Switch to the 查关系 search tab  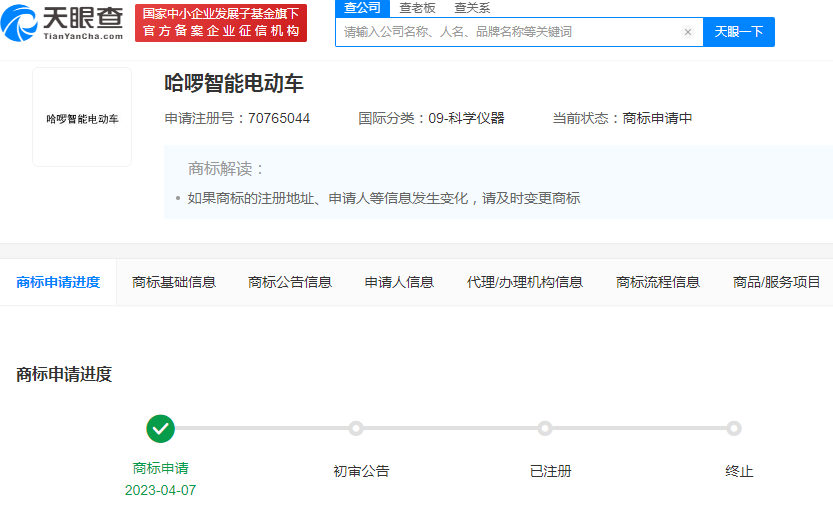pos(472,8)
